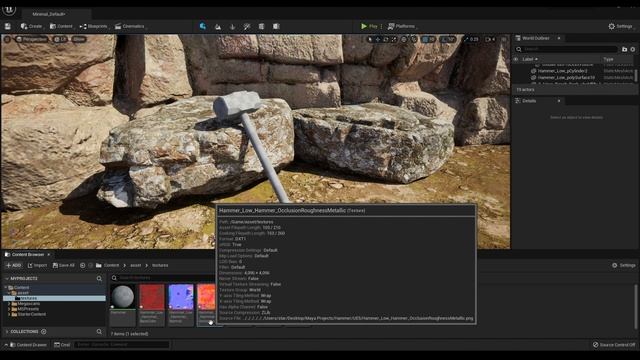
Task: Click the Content Browser history back arrow
Action: pos(82,265)
